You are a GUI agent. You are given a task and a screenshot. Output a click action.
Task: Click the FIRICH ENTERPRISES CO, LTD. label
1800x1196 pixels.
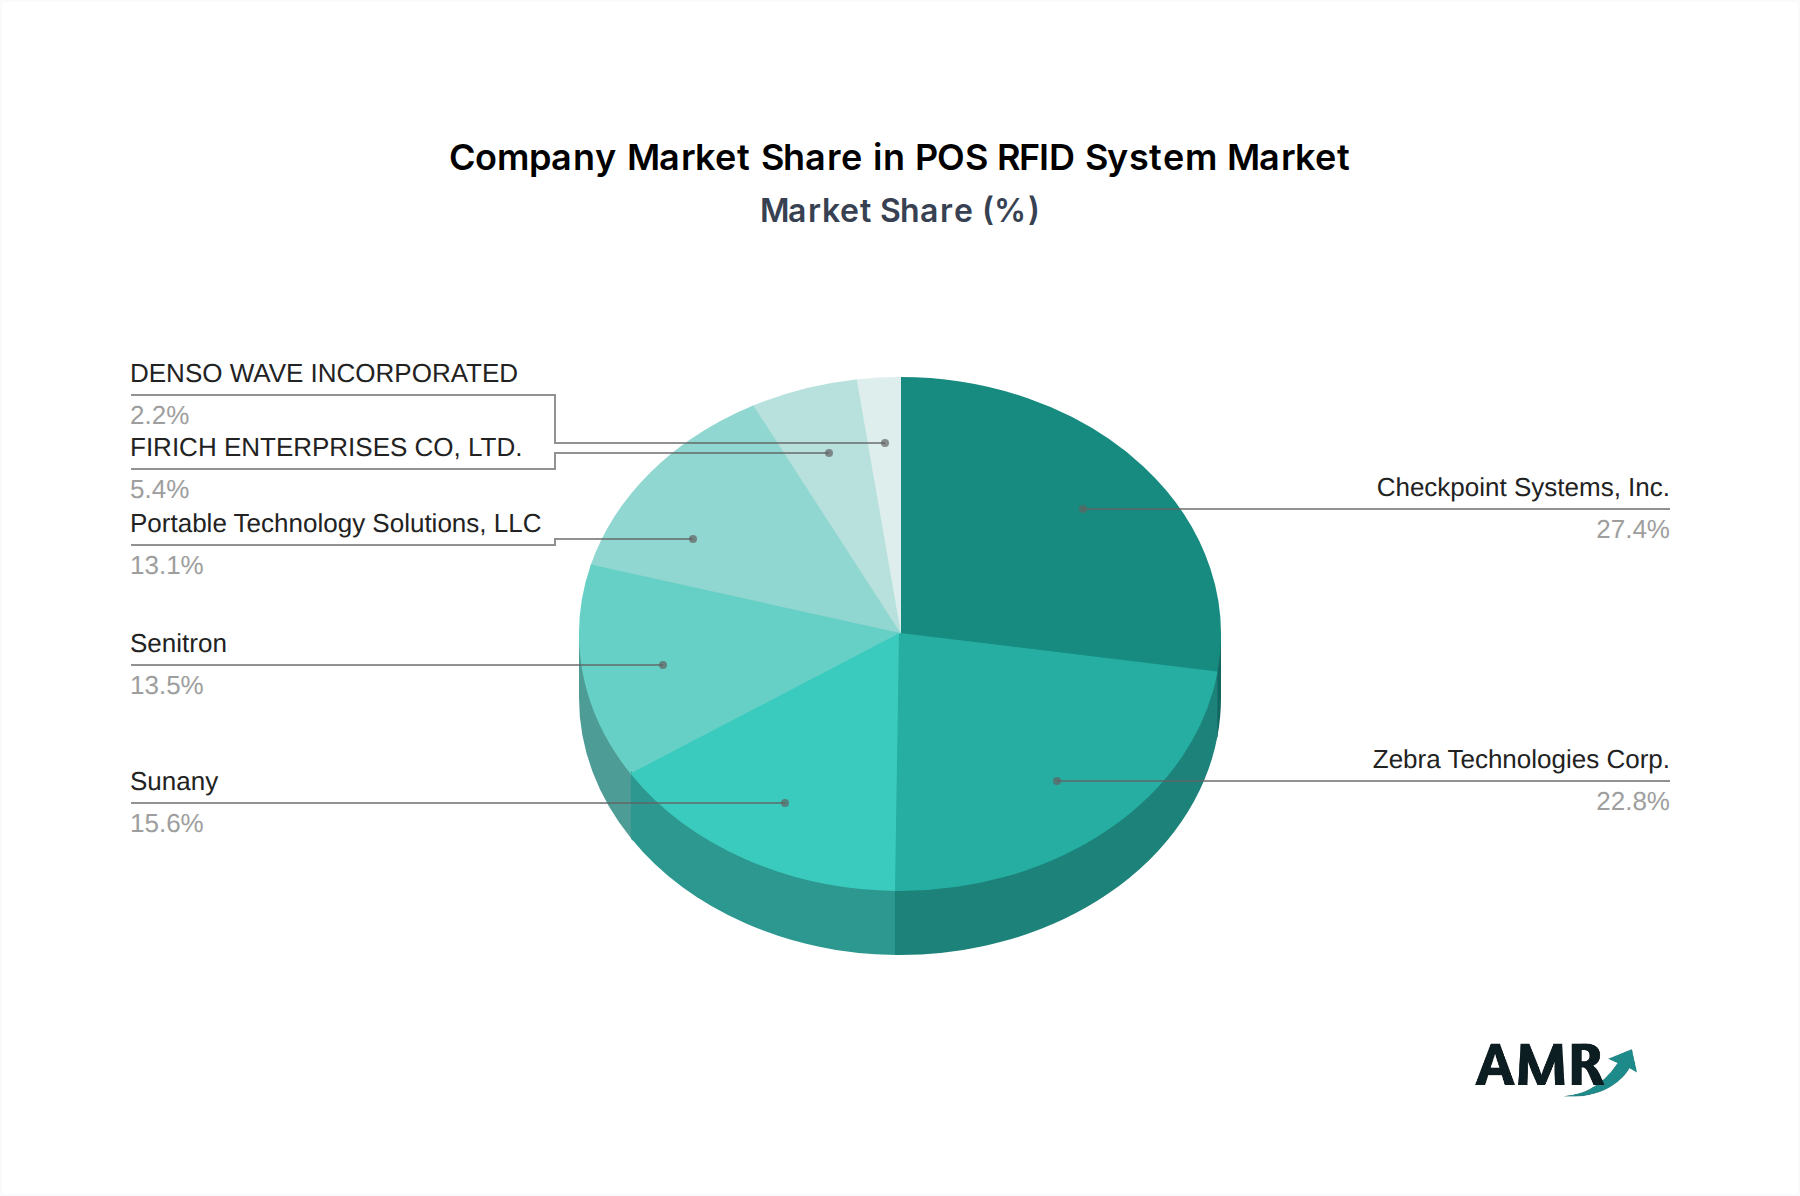coord(326,448)
